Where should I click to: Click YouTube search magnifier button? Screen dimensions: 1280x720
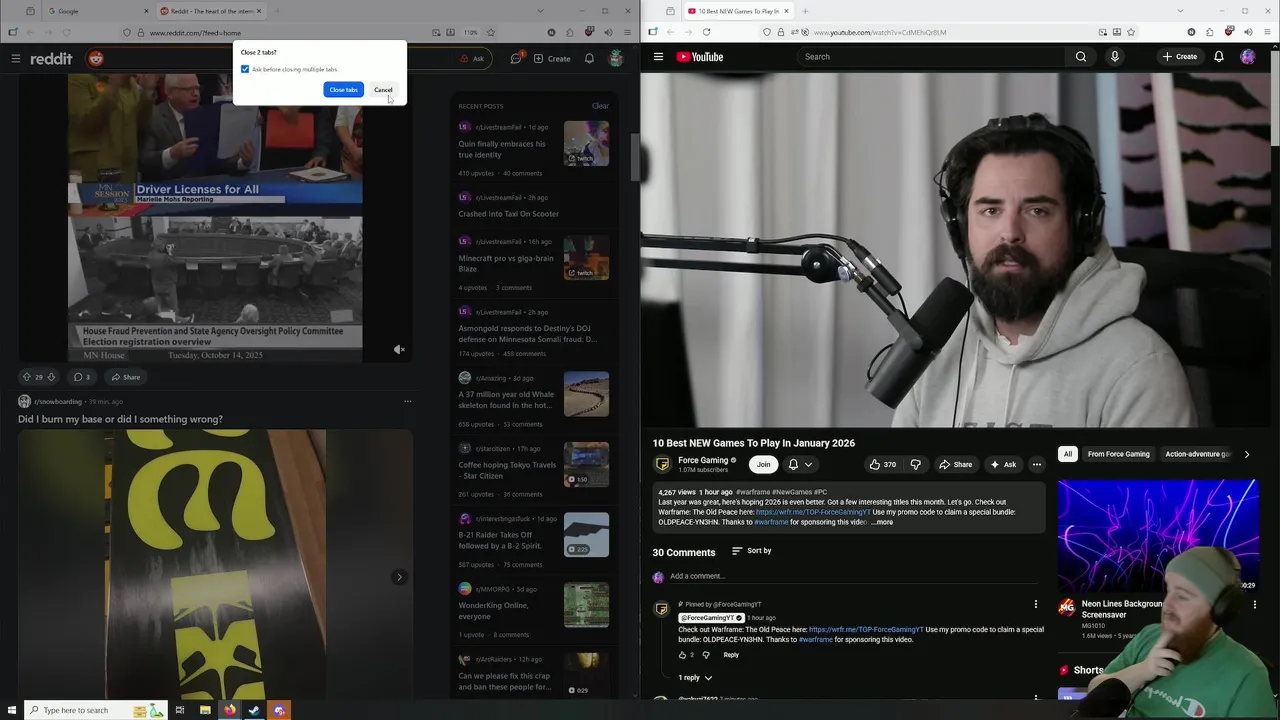tap(1080, 57)
